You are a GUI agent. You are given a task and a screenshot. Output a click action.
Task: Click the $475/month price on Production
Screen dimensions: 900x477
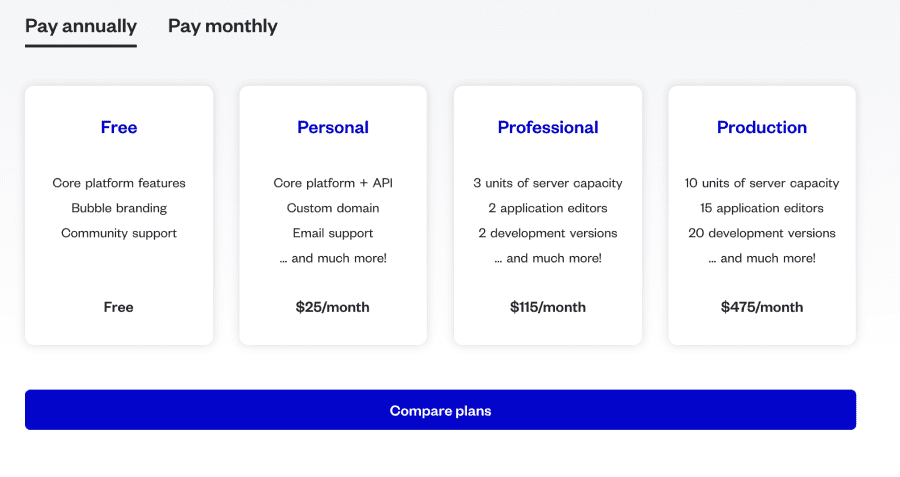click(x=762, y=307)
